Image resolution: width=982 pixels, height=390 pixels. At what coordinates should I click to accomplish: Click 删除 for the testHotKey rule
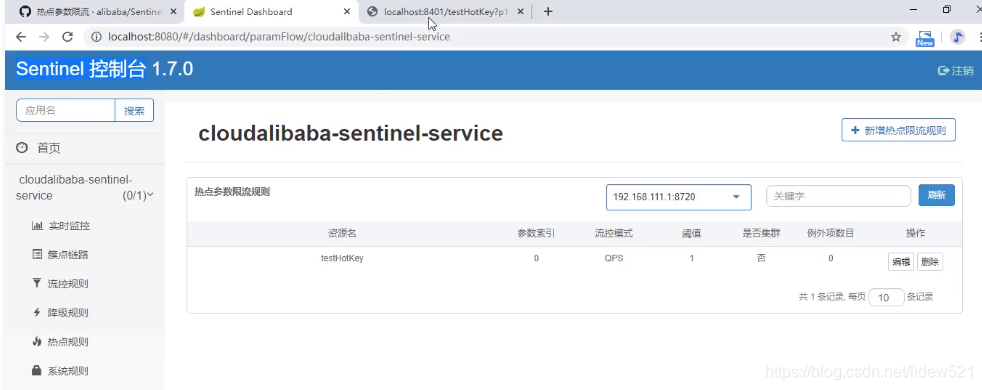click(x=930, y=262)
